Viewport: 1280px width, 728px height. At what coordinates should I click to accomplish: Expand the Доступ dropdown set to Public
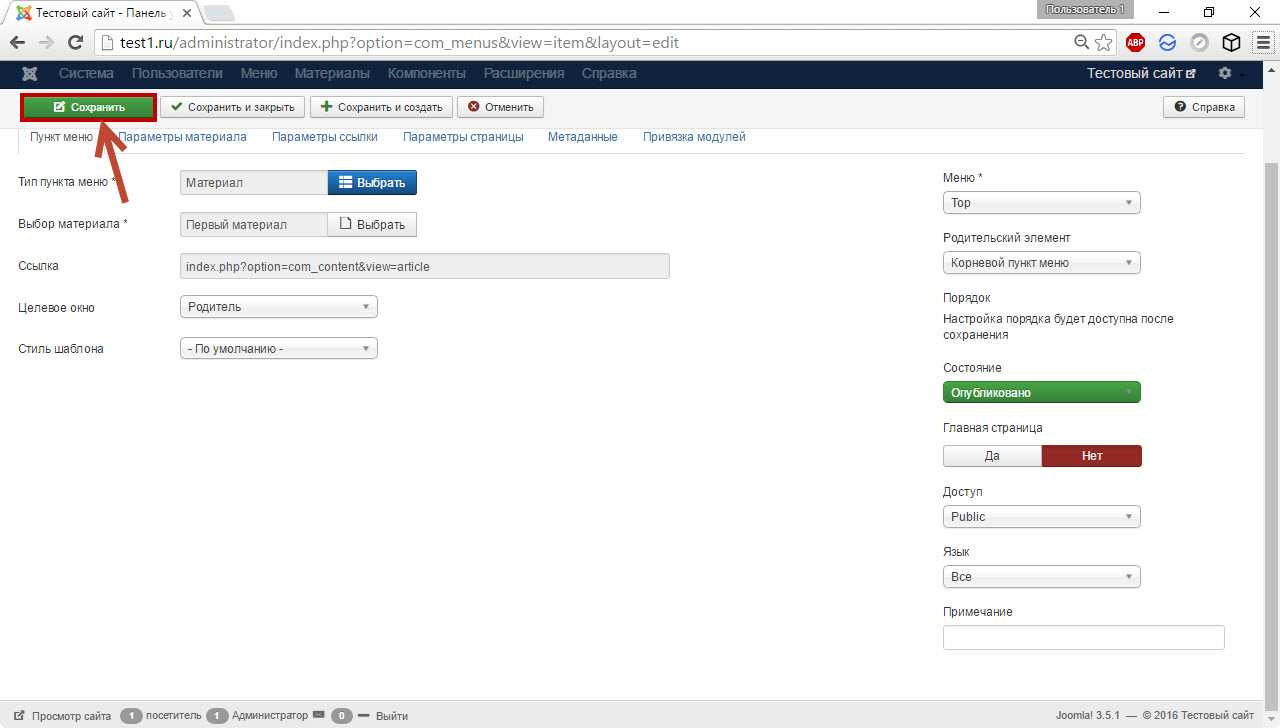(1041, 517)
